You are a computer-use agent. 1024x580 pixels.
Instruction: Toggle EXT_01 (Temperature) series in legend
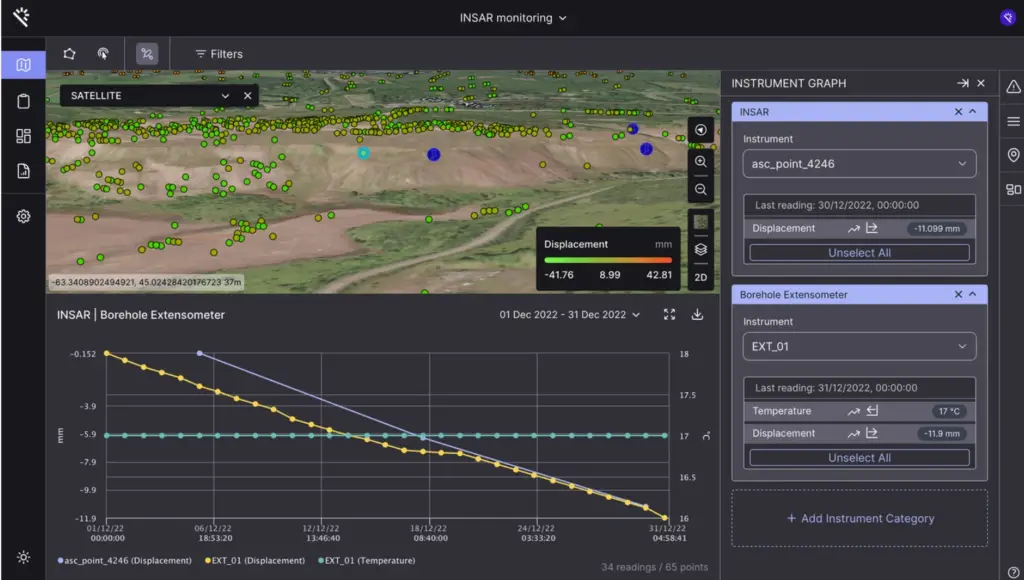pos(368,561)
